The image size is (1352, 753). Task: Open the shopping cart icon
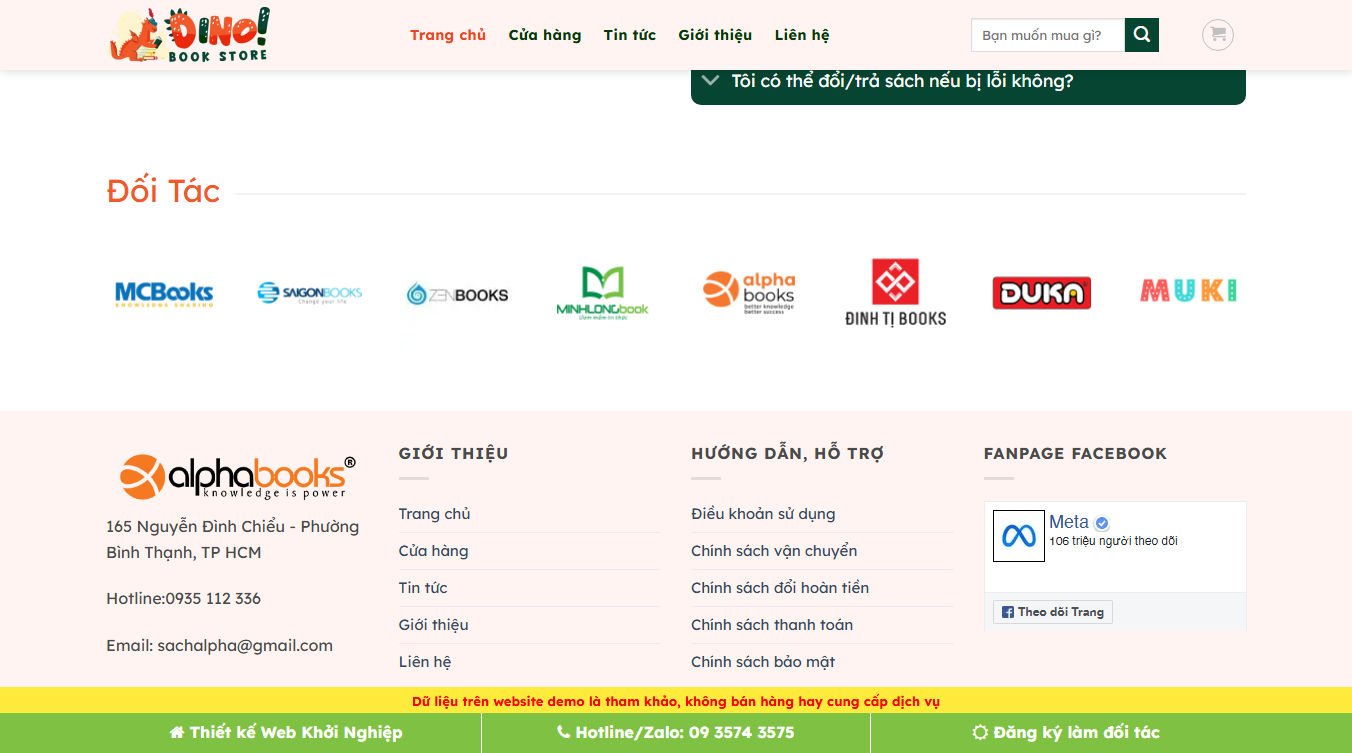tap(1217, 35)
